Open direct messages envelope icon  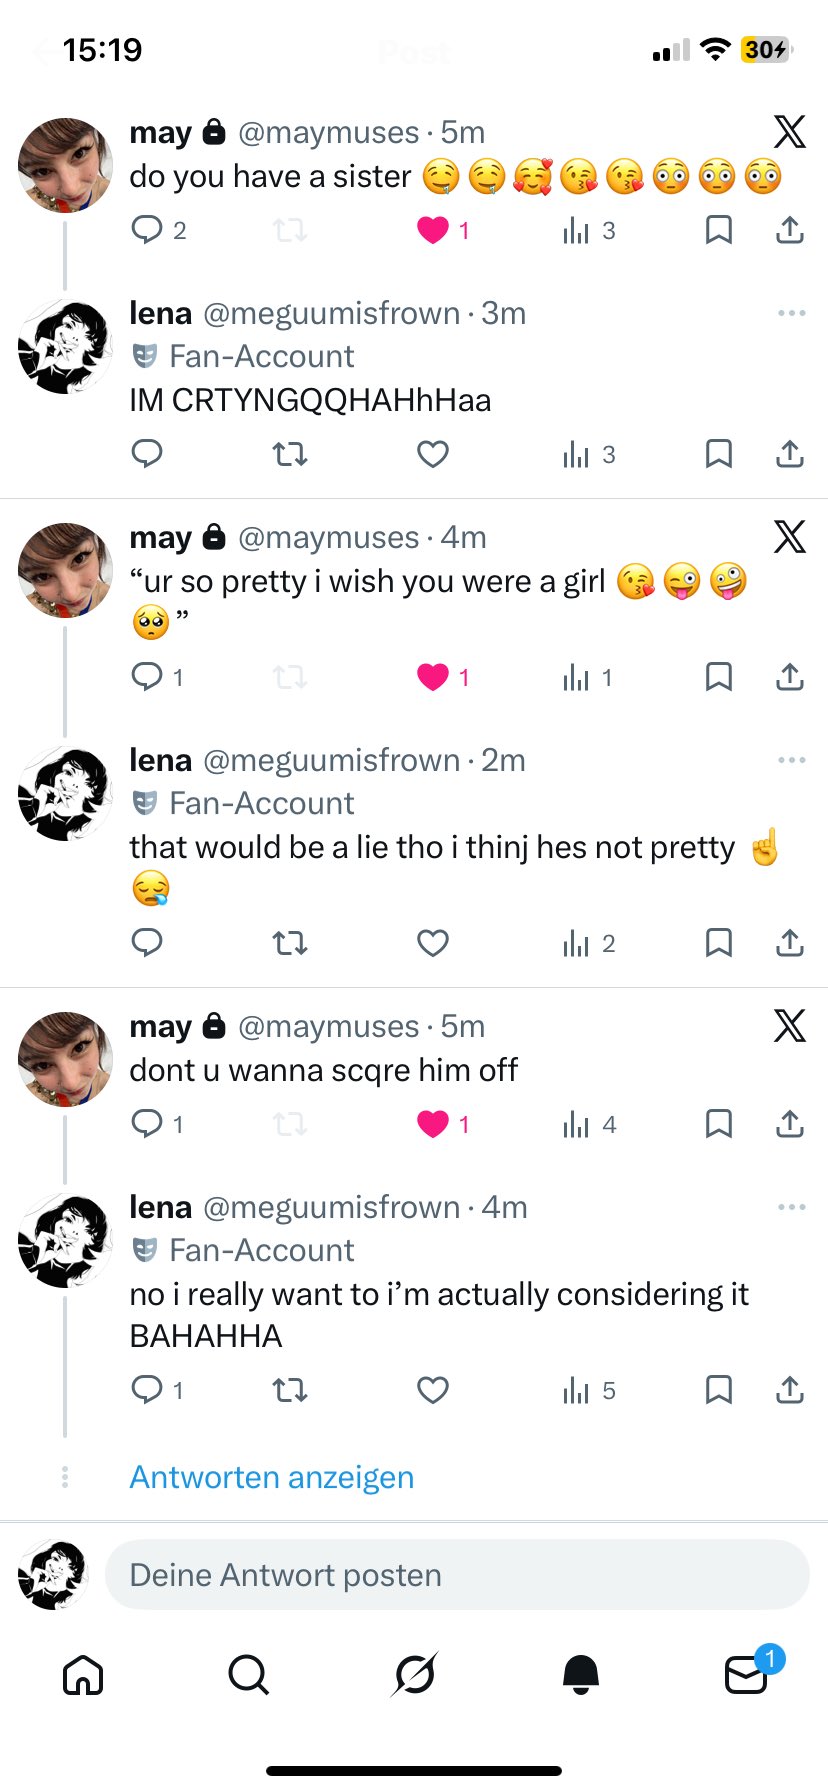pos(746,1674)
